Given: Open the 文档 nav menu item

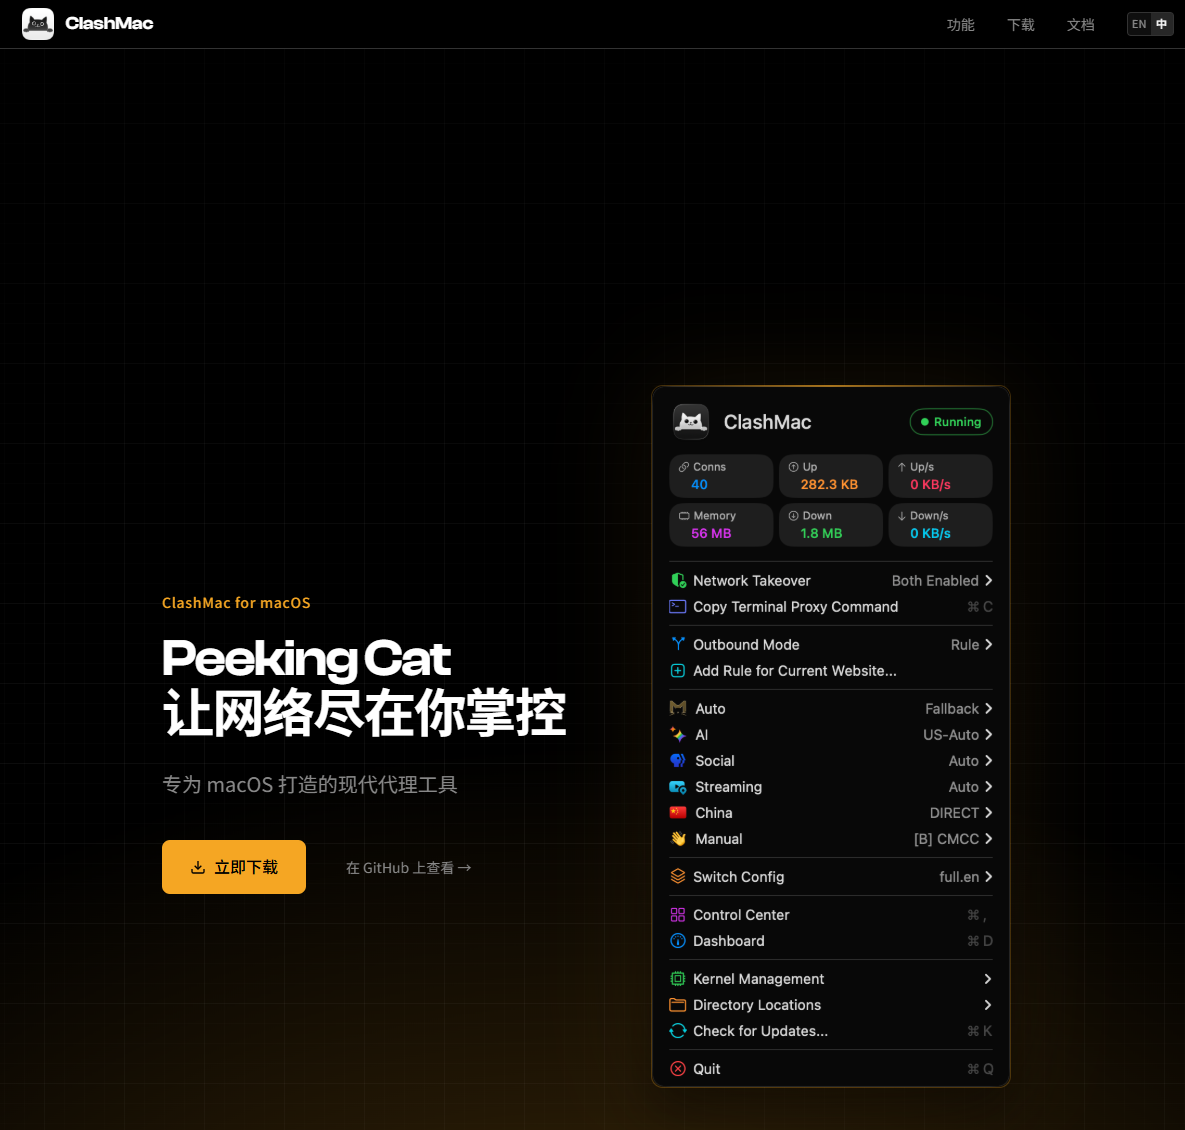Looking at the screenshot, I should tap(1080, 25).
